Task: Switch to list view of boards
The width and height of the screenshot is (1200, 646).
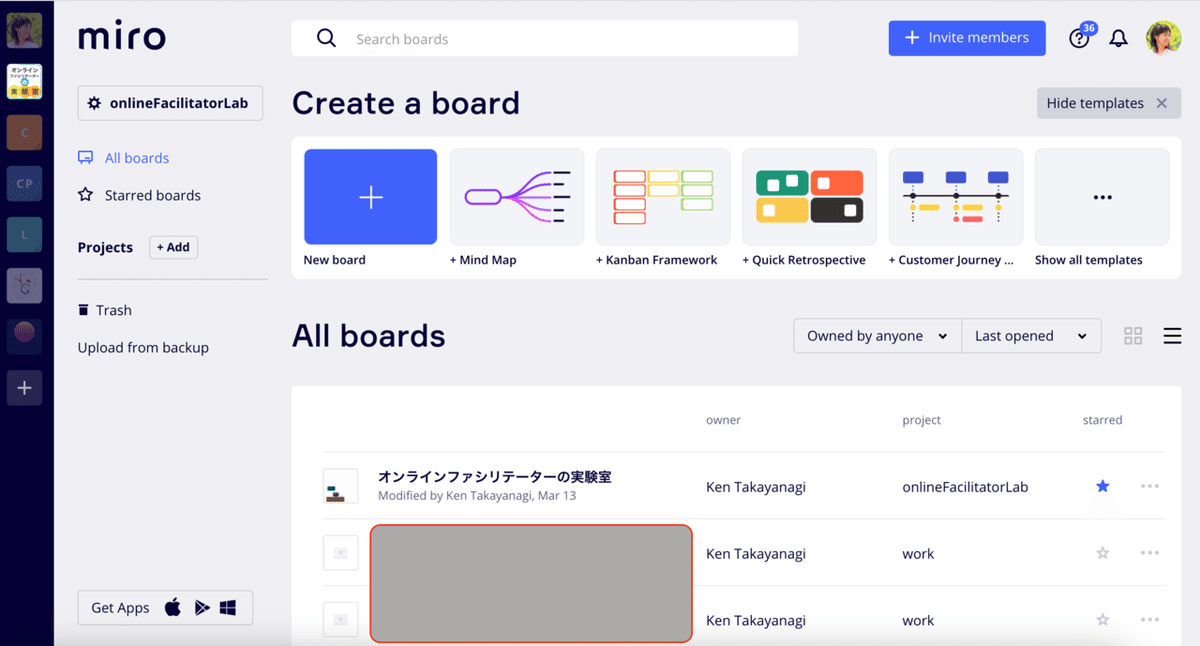Action: pyautogui.click(x=1173, y=336)
